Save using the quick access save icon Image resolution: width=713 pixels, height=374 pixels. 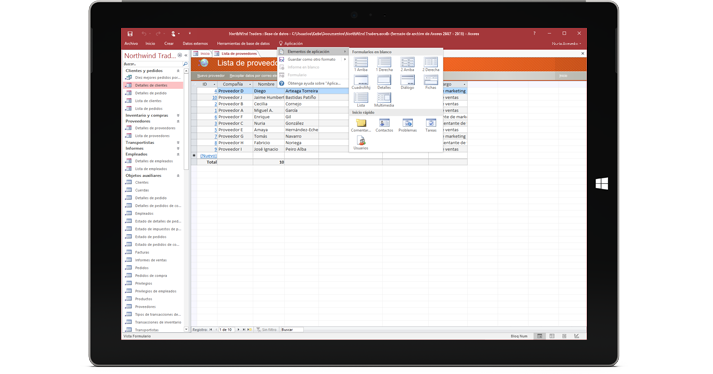130,34
